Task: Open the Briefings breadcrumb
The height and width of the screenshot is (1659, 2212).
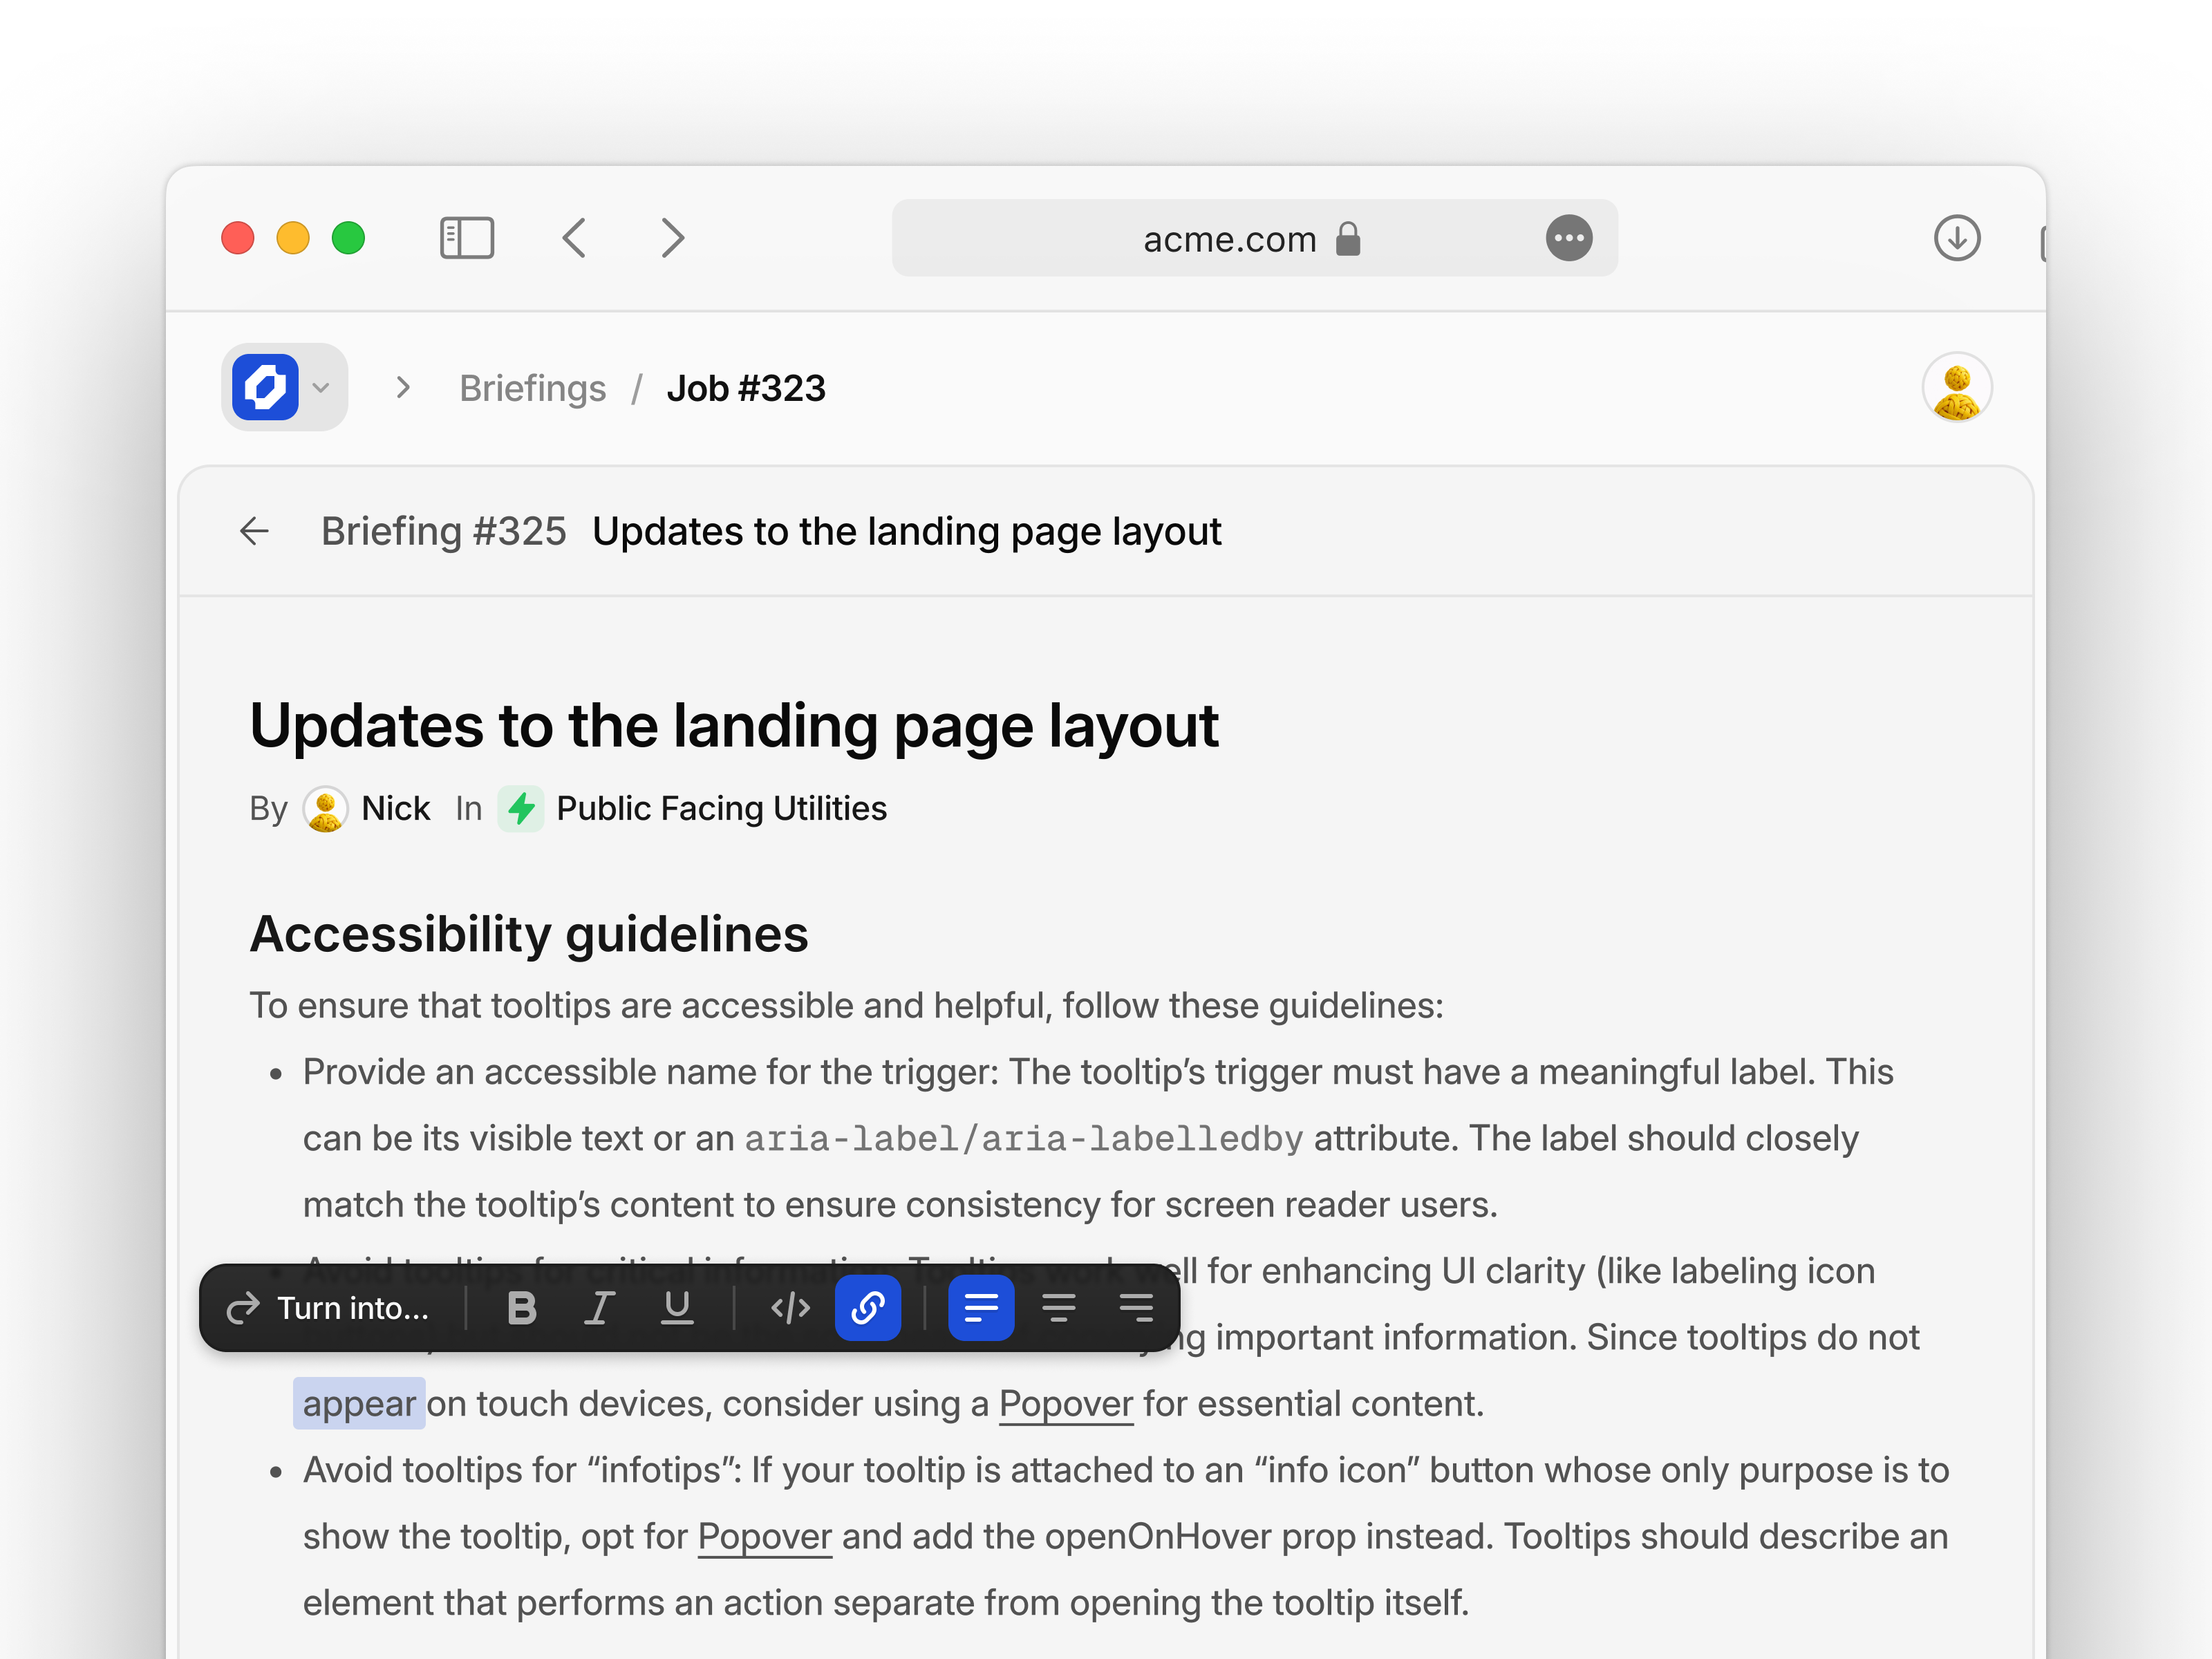Action: coord(533,388)
